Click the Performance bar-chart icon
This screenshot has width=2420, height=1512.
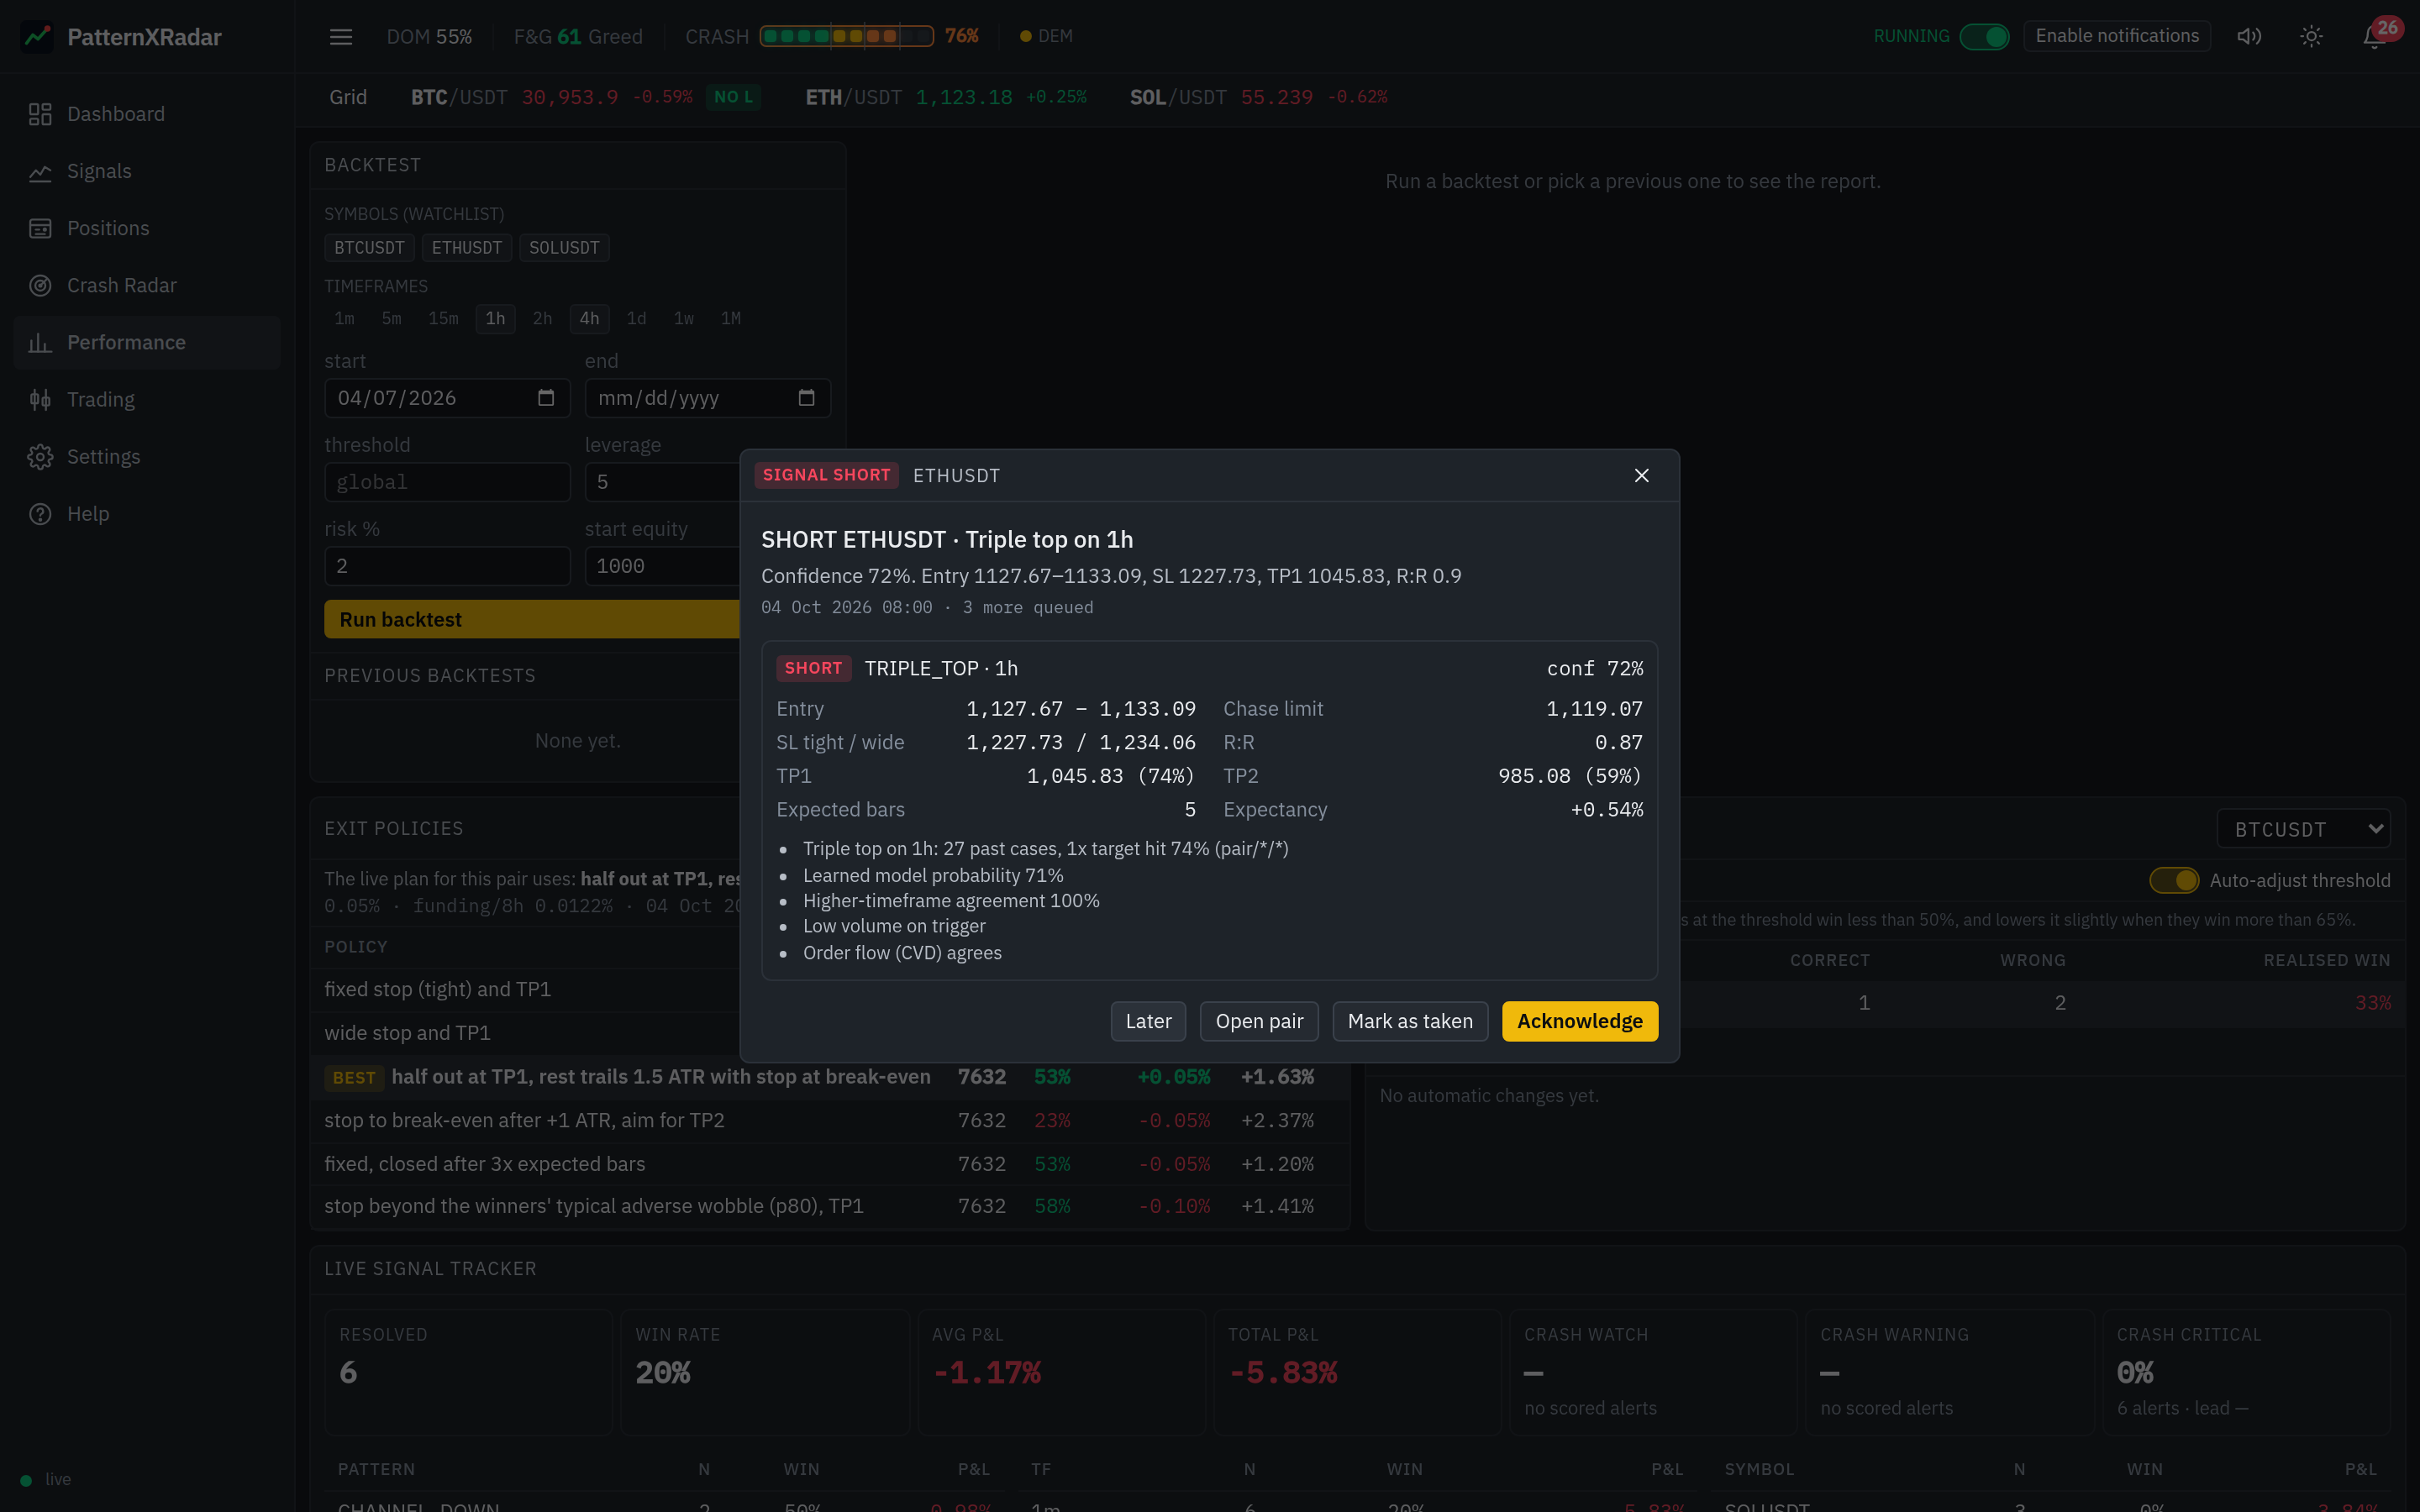(x=40, y=343)
